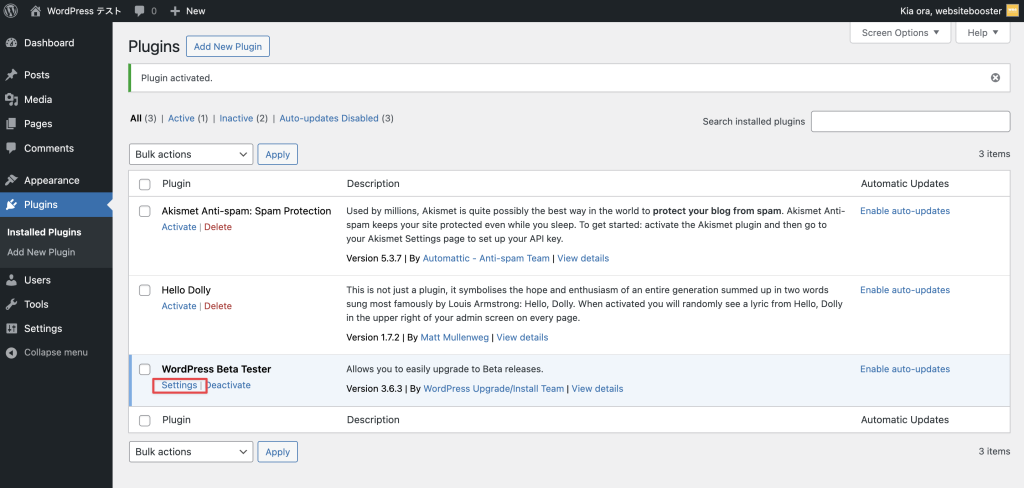Click the WordPress Beta Tester plugin title
The height and width of the screenshot is (488, 1024).
coord(216,369)
